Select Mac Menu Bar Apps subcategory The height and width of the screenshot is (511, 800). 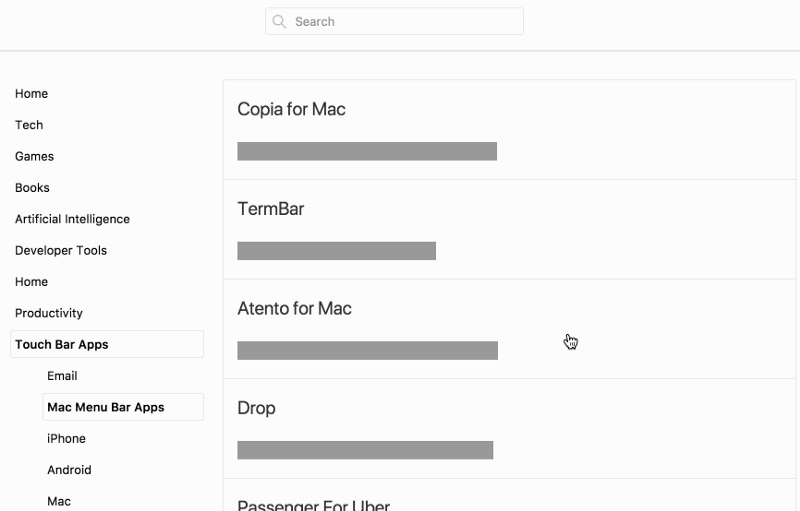(106, 407)
